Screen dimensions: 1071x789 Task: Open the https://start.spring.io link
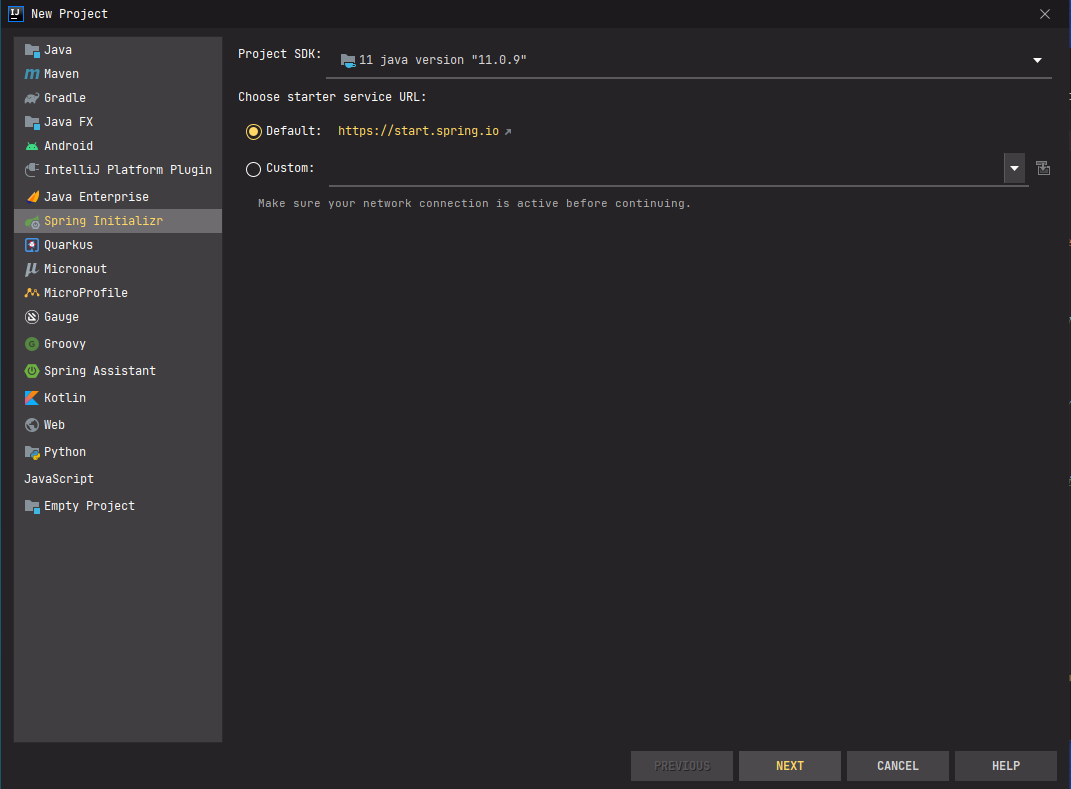coord(418,131)
